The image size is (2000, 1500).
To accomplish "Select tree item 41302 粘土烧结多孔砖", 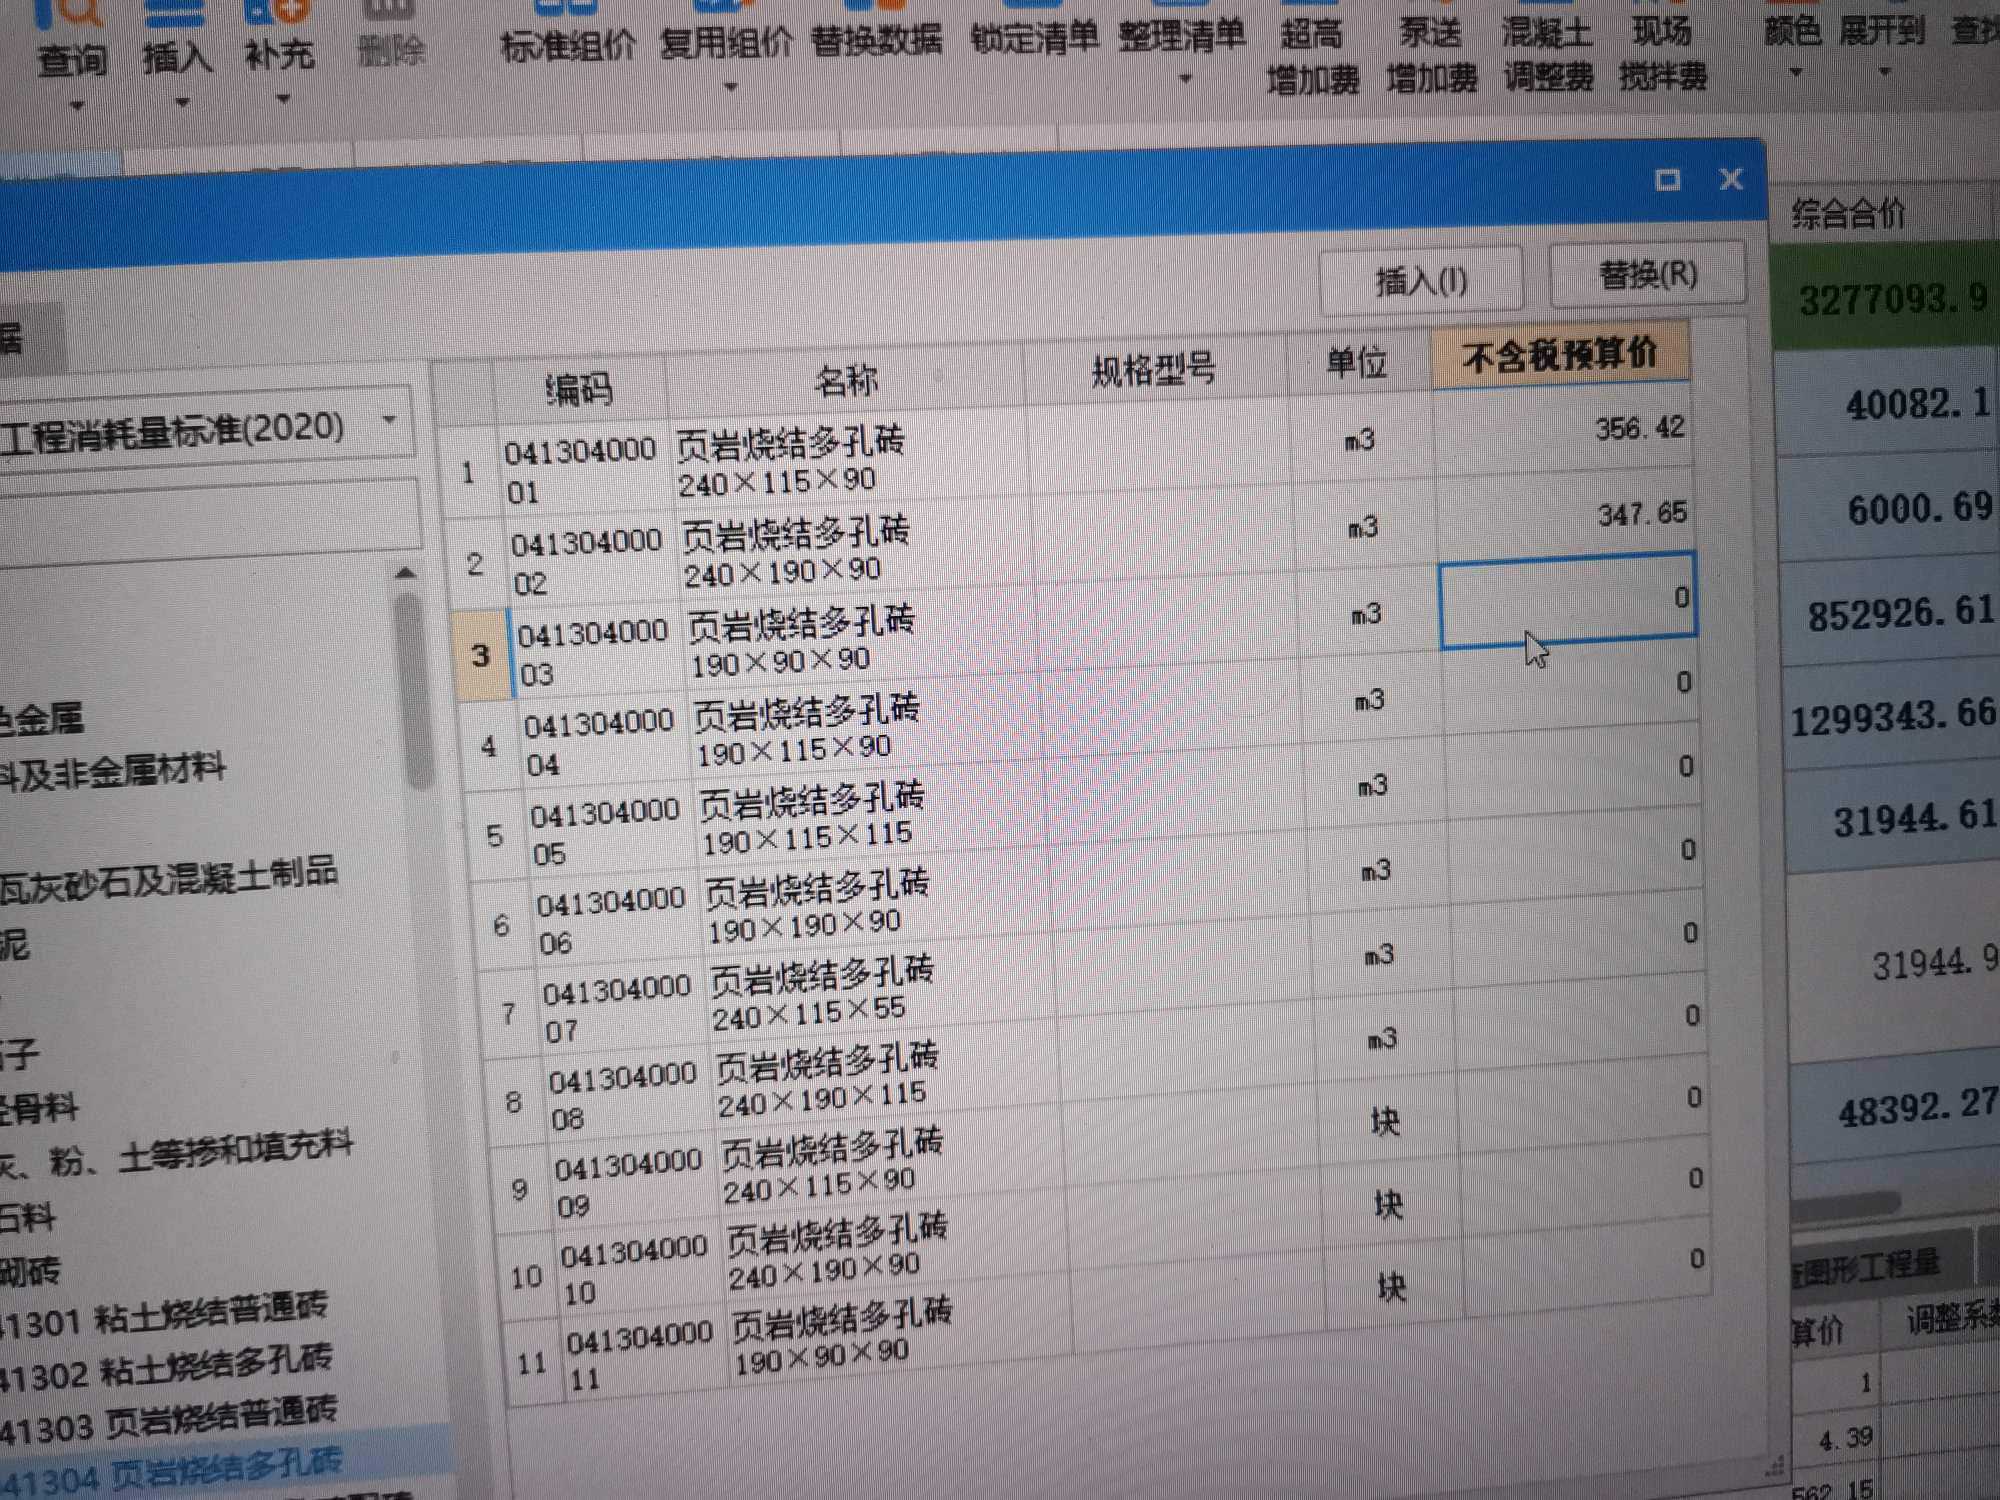I will [x=166, y=1368].
